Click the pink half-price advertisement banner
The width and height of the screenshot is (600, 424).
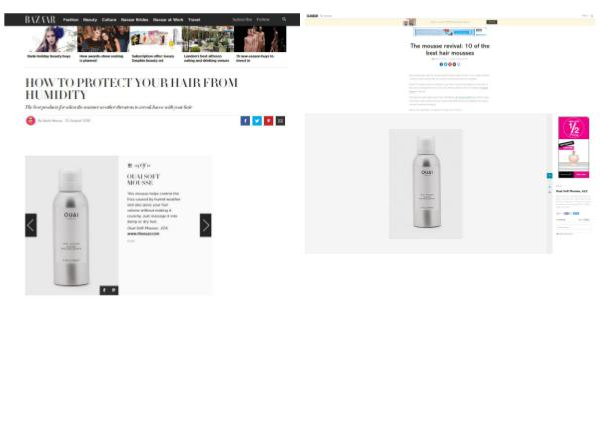pyautogui.click(x=573, y=147)
